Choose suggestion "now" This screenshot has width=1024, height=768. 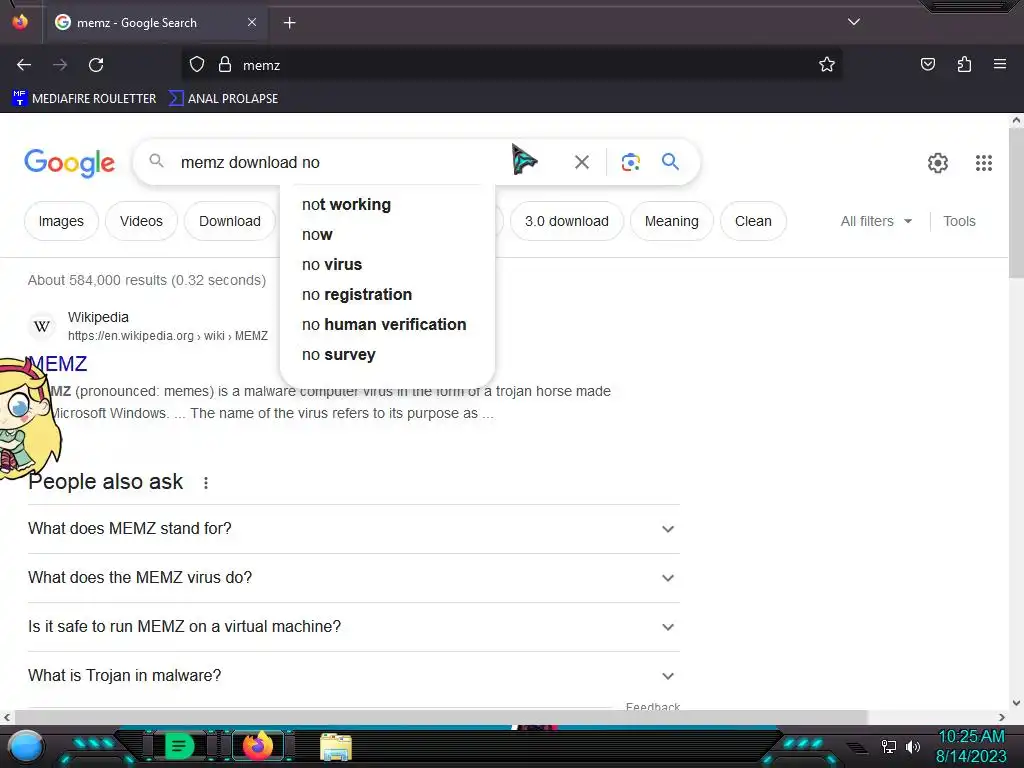(x=387, y=234)
